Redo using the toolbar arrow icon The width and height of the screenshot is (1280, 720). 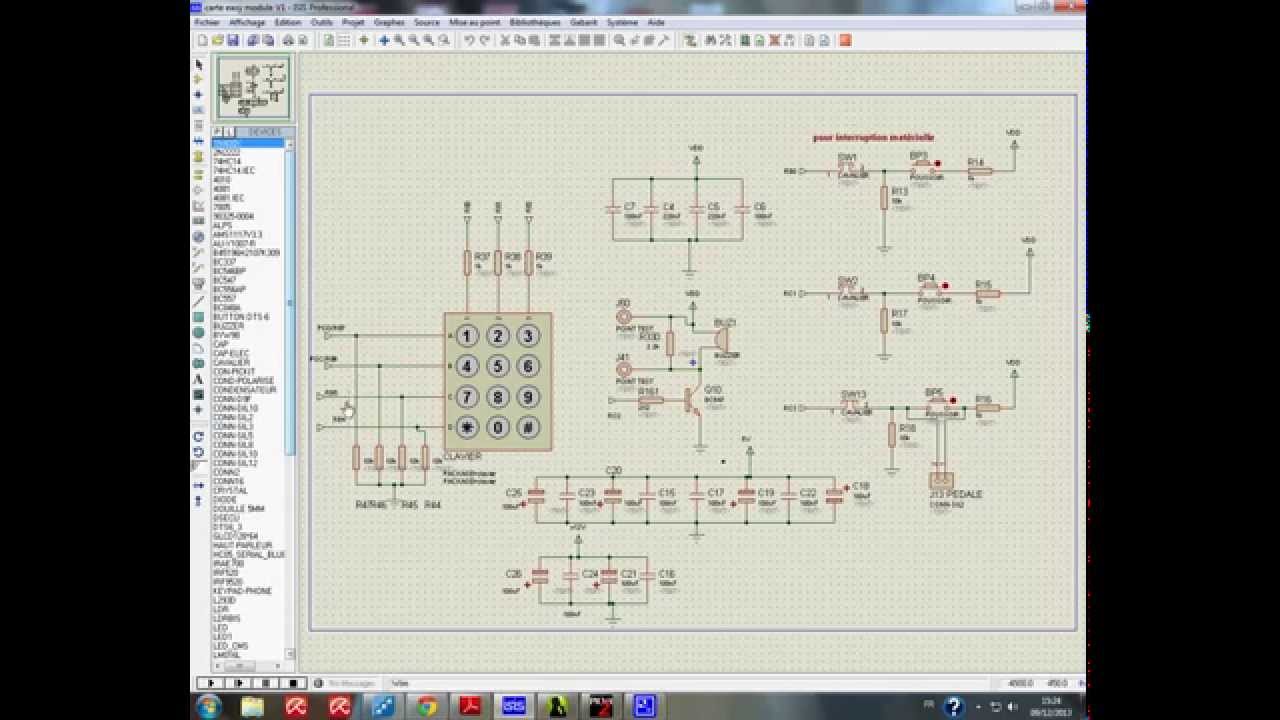484,40
